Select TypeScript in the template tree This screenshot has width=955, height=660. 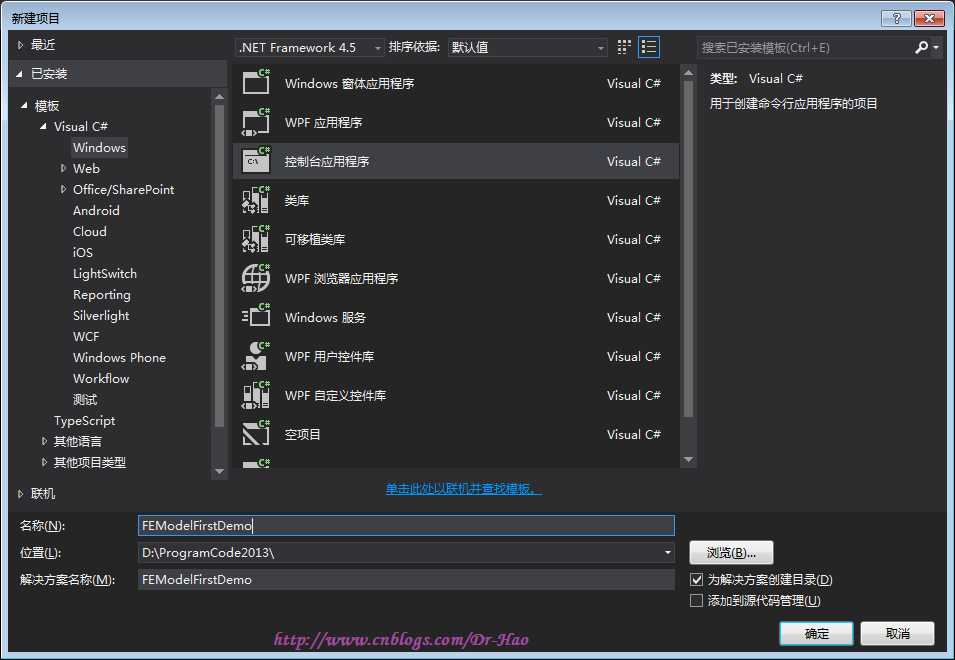pyautogui.click(x=84, y=421)
